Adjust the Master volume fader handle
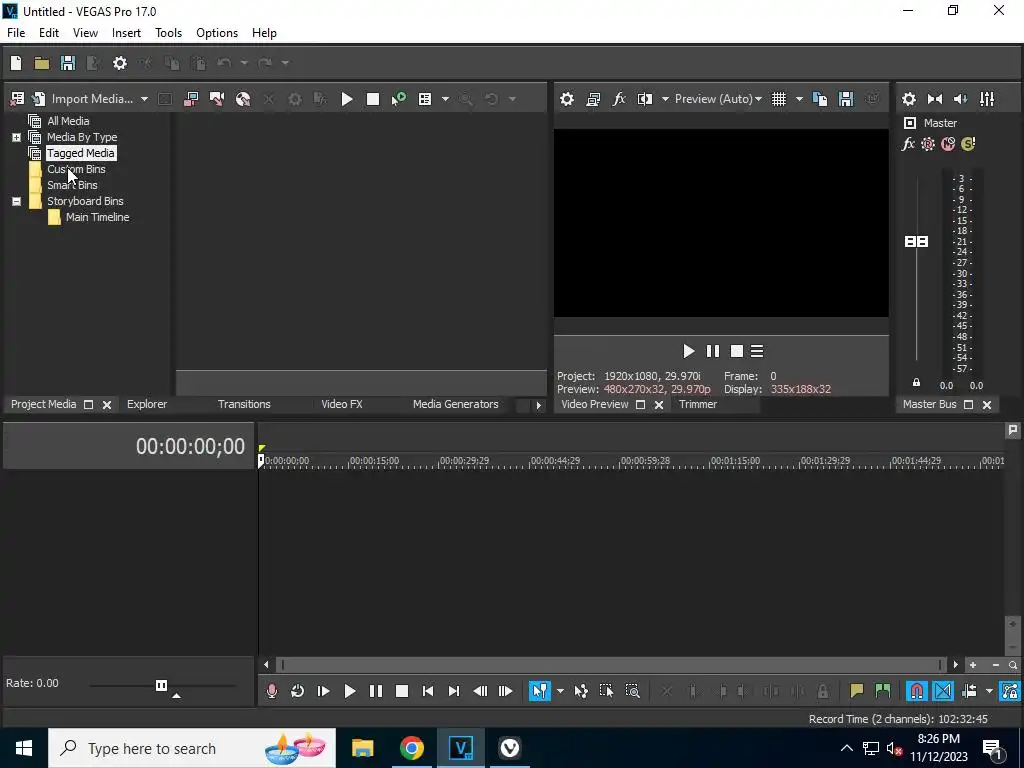The width and height of the screenshot is (1024, 768). coord(916,242)
